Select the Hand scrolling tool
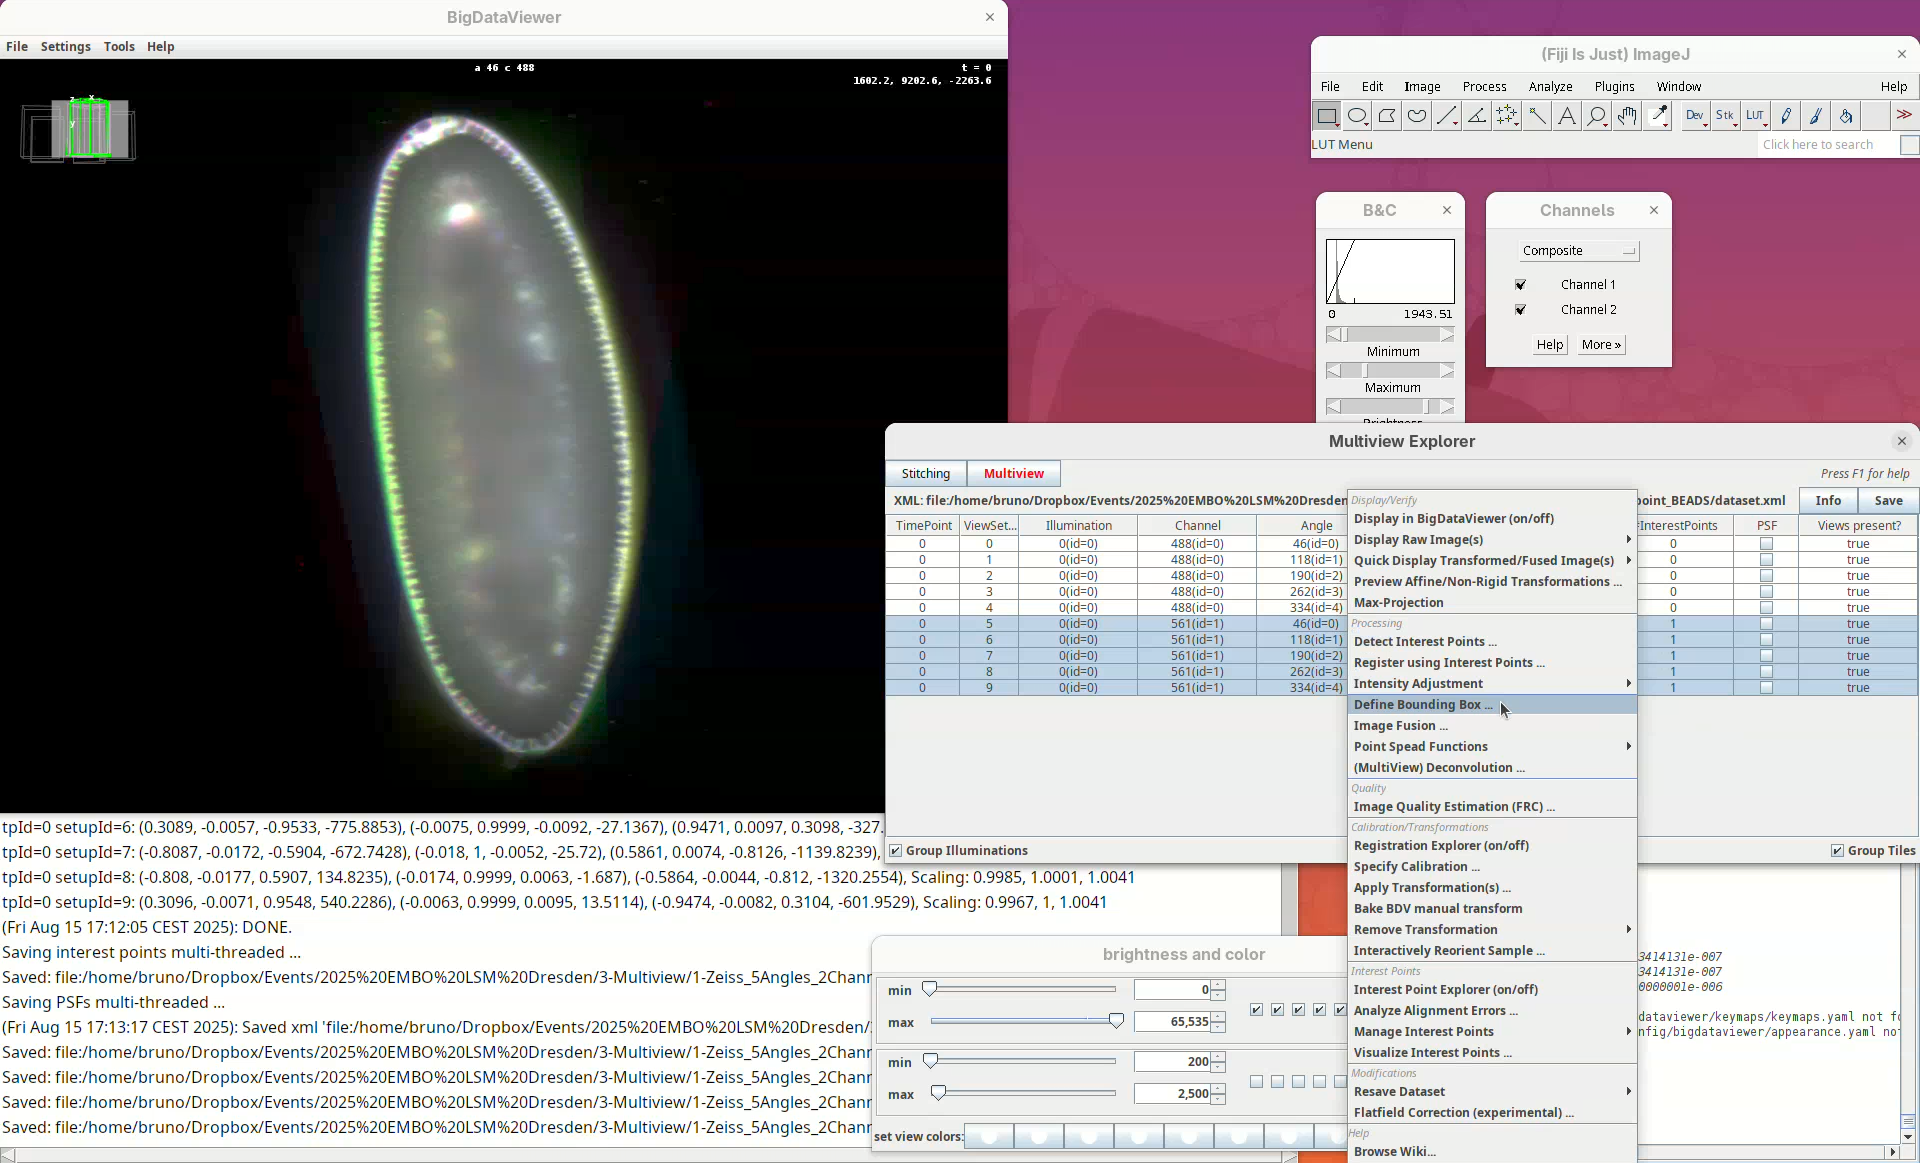Viewport: 1920px width, 1163px height. pos(1627,116)
